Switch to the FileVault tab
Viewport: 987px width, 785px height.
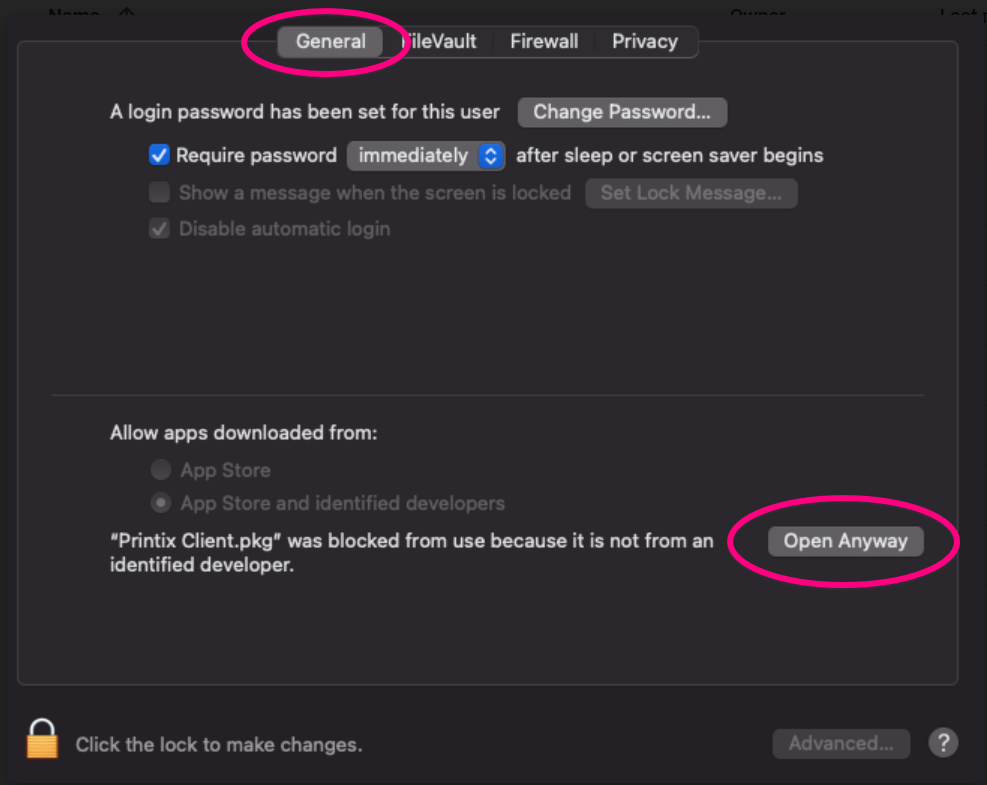pyautogui.click(x=440, y=41)
